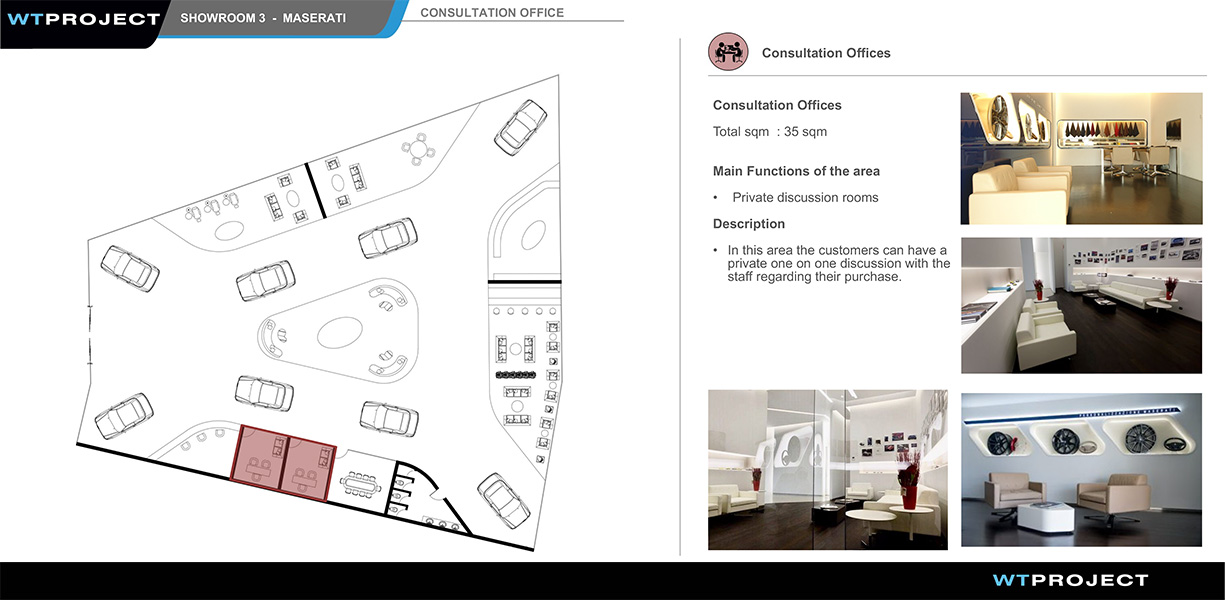Select the SHOWROOM 3 - MASERATI header tab
The image size is (1225, 600).
[x=264, y=18]
